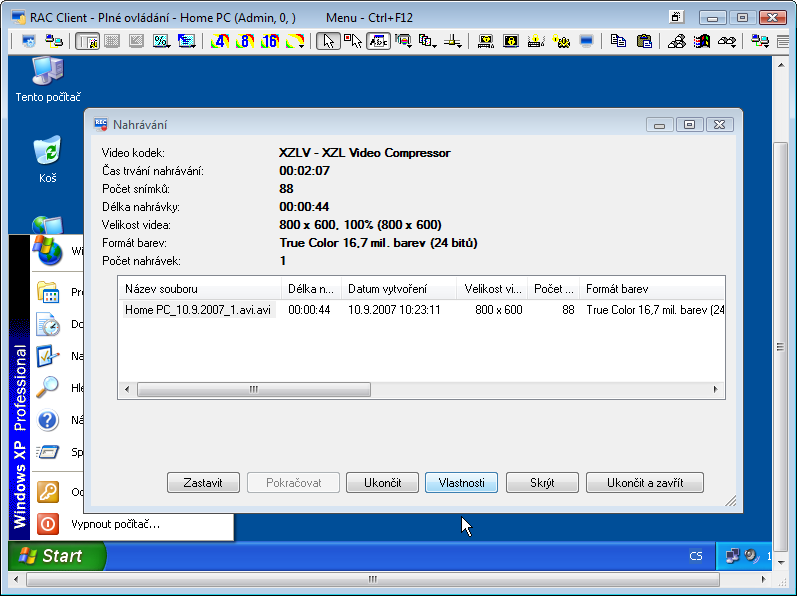Click the network computers tray icon

click(732, 556)
